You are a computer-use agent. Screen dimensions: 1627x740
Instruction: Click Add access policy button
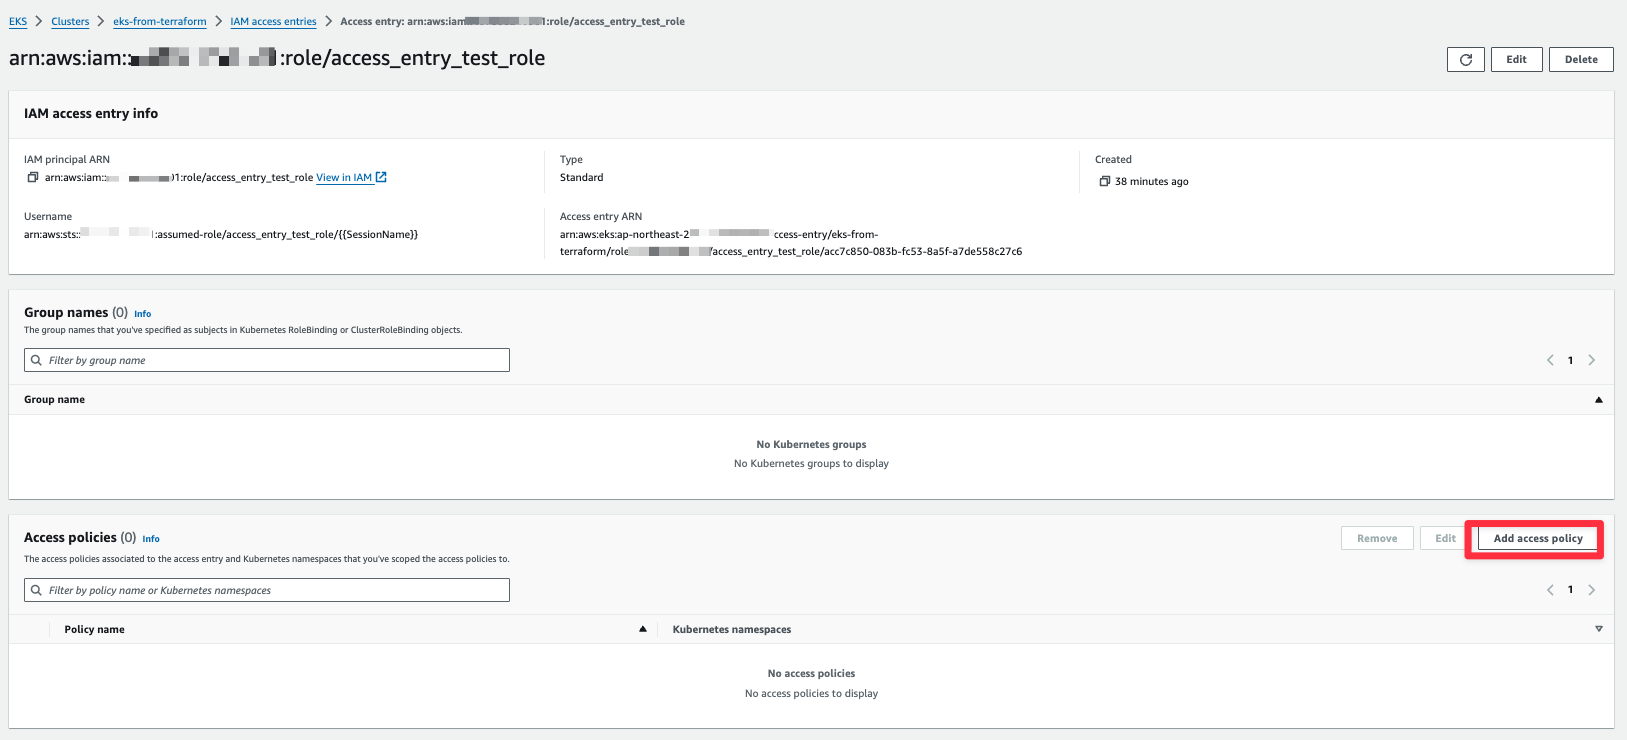click(1538, 538)
